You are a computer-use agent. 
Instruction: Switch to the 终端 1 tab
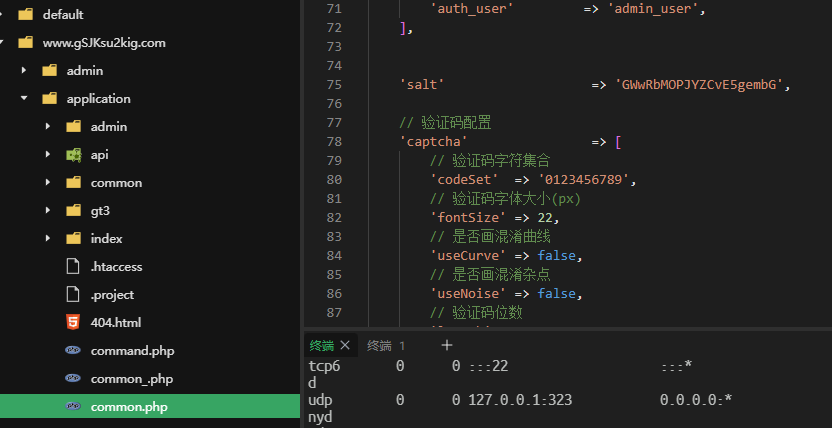pyautogui.click(x=386, y=345)
